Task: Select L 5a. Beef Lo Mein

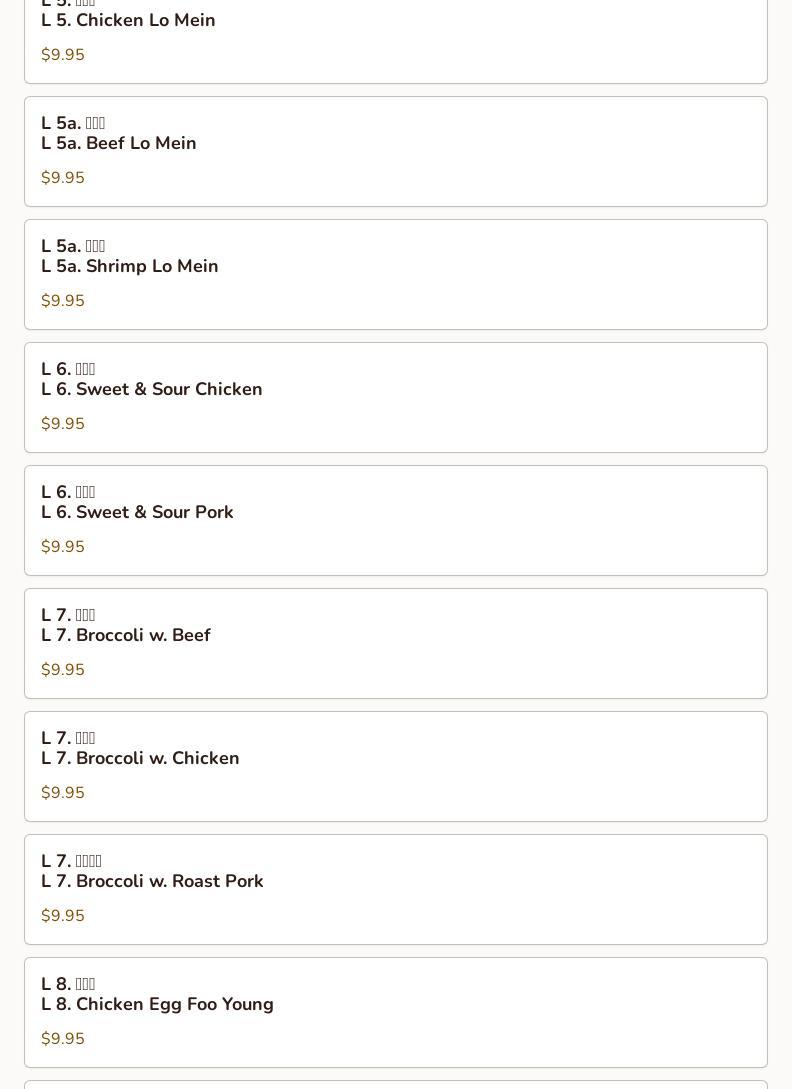Action: (x=119, y=144)
